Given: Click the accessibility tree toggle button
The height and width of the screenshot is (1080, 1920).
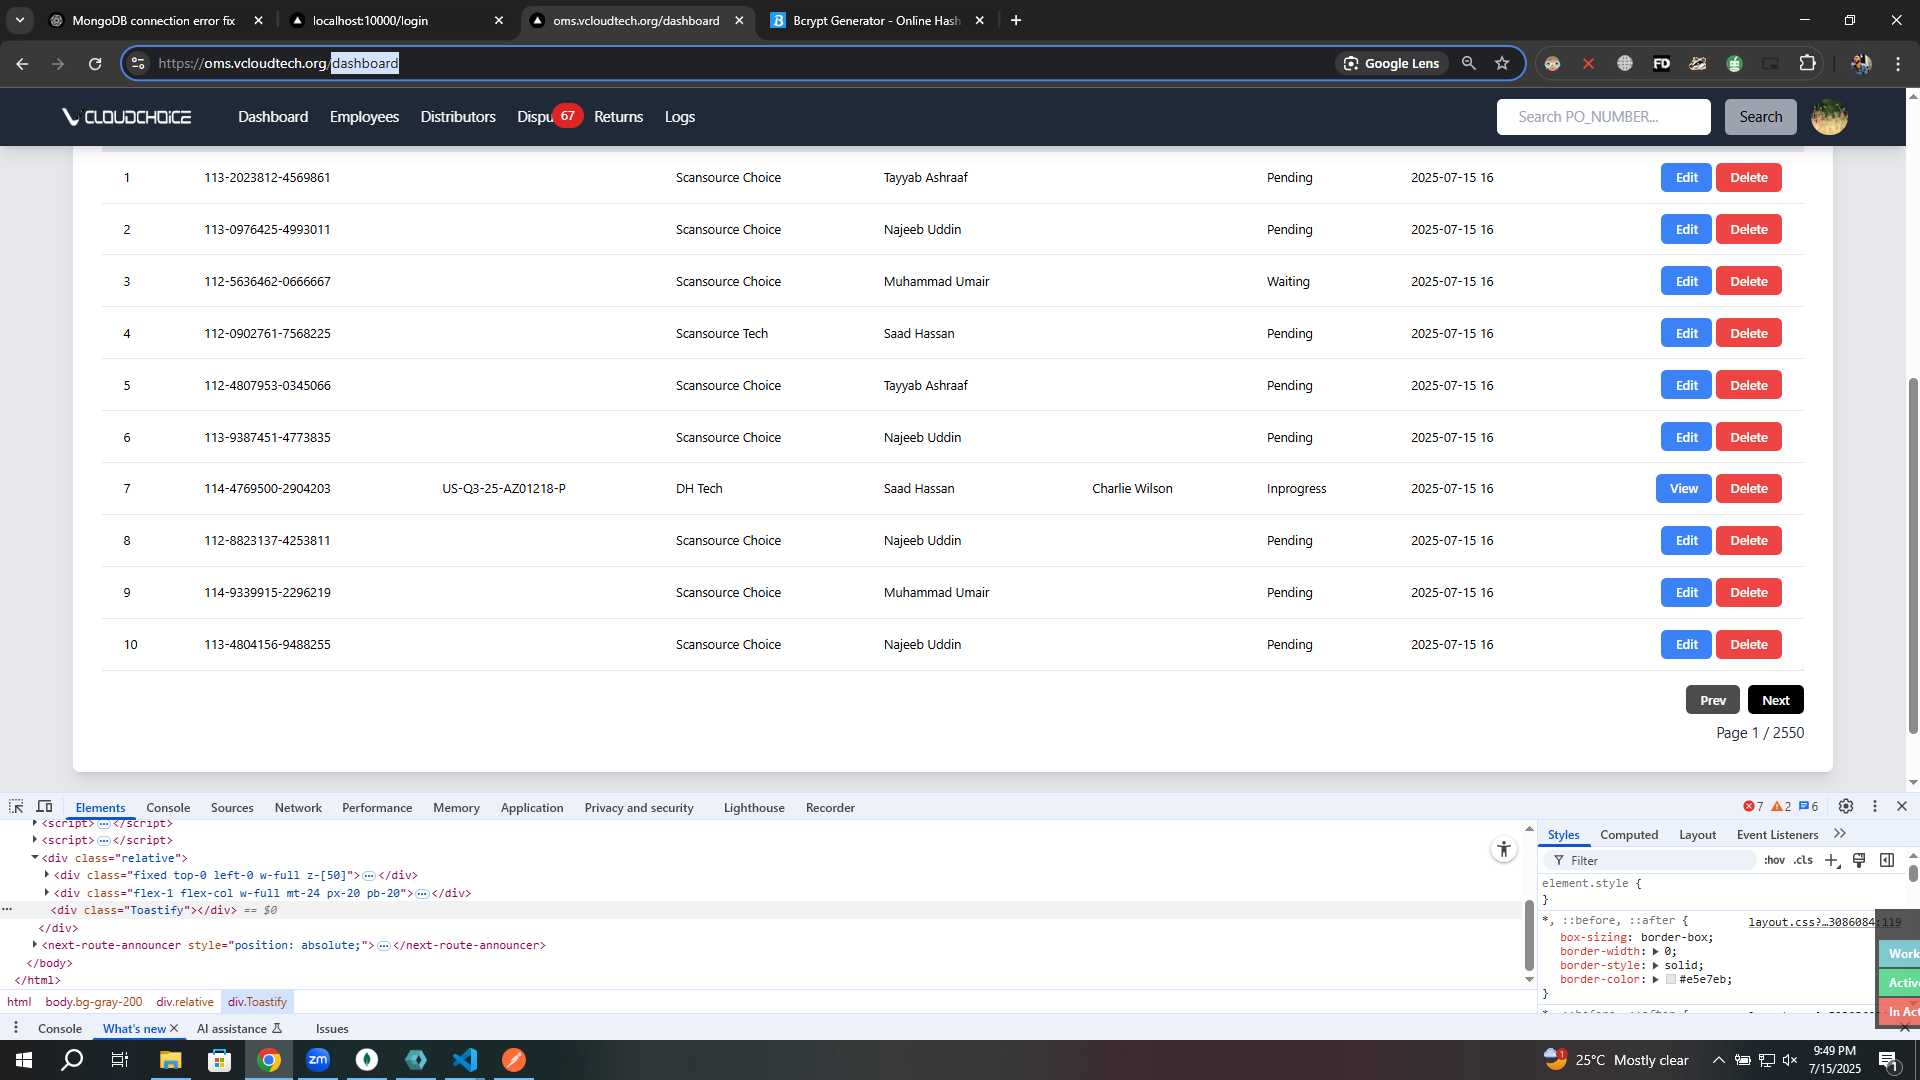Looking at the screenshot, I should click(1504, 850).
